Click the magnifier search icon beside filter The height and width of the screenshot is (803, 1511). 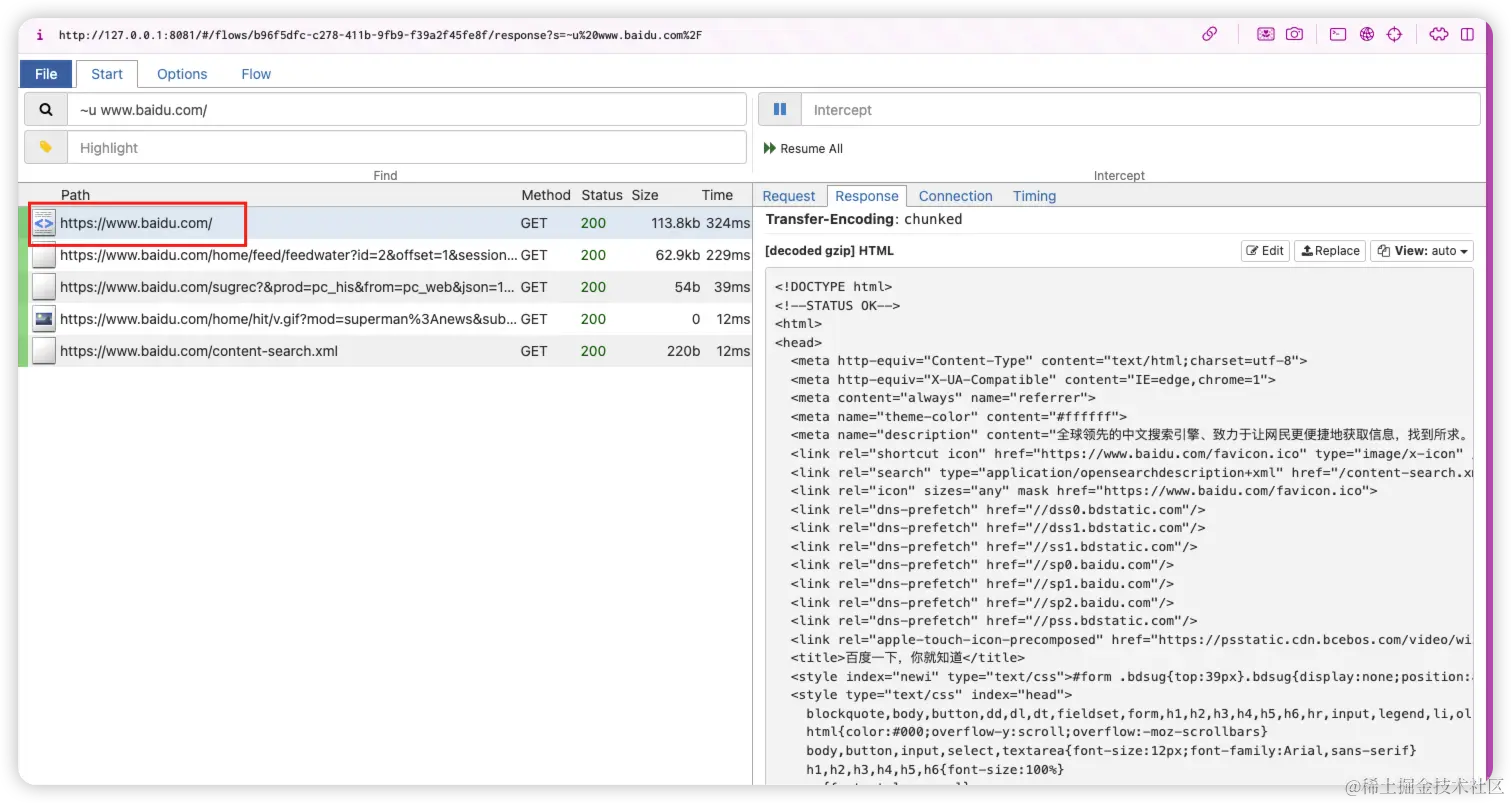point(46,110)
